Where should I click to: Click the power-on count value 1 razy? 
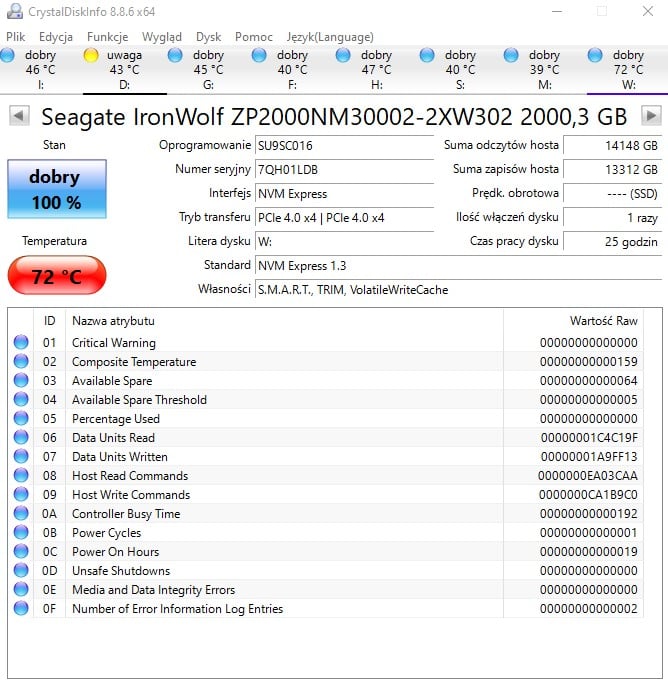click(613, 218)
